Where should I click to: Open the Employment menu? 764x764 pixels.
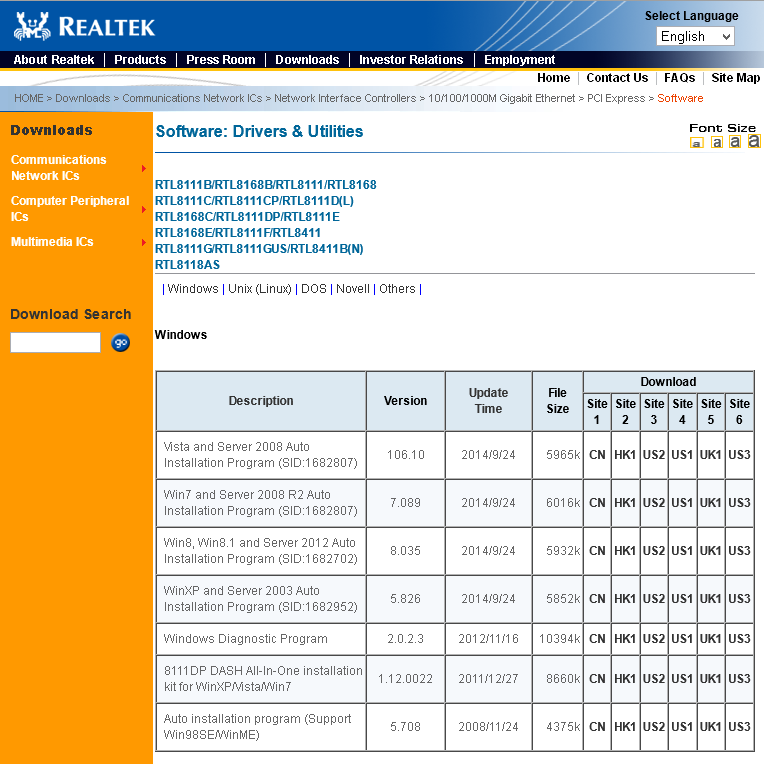click(x=519, y=59)
